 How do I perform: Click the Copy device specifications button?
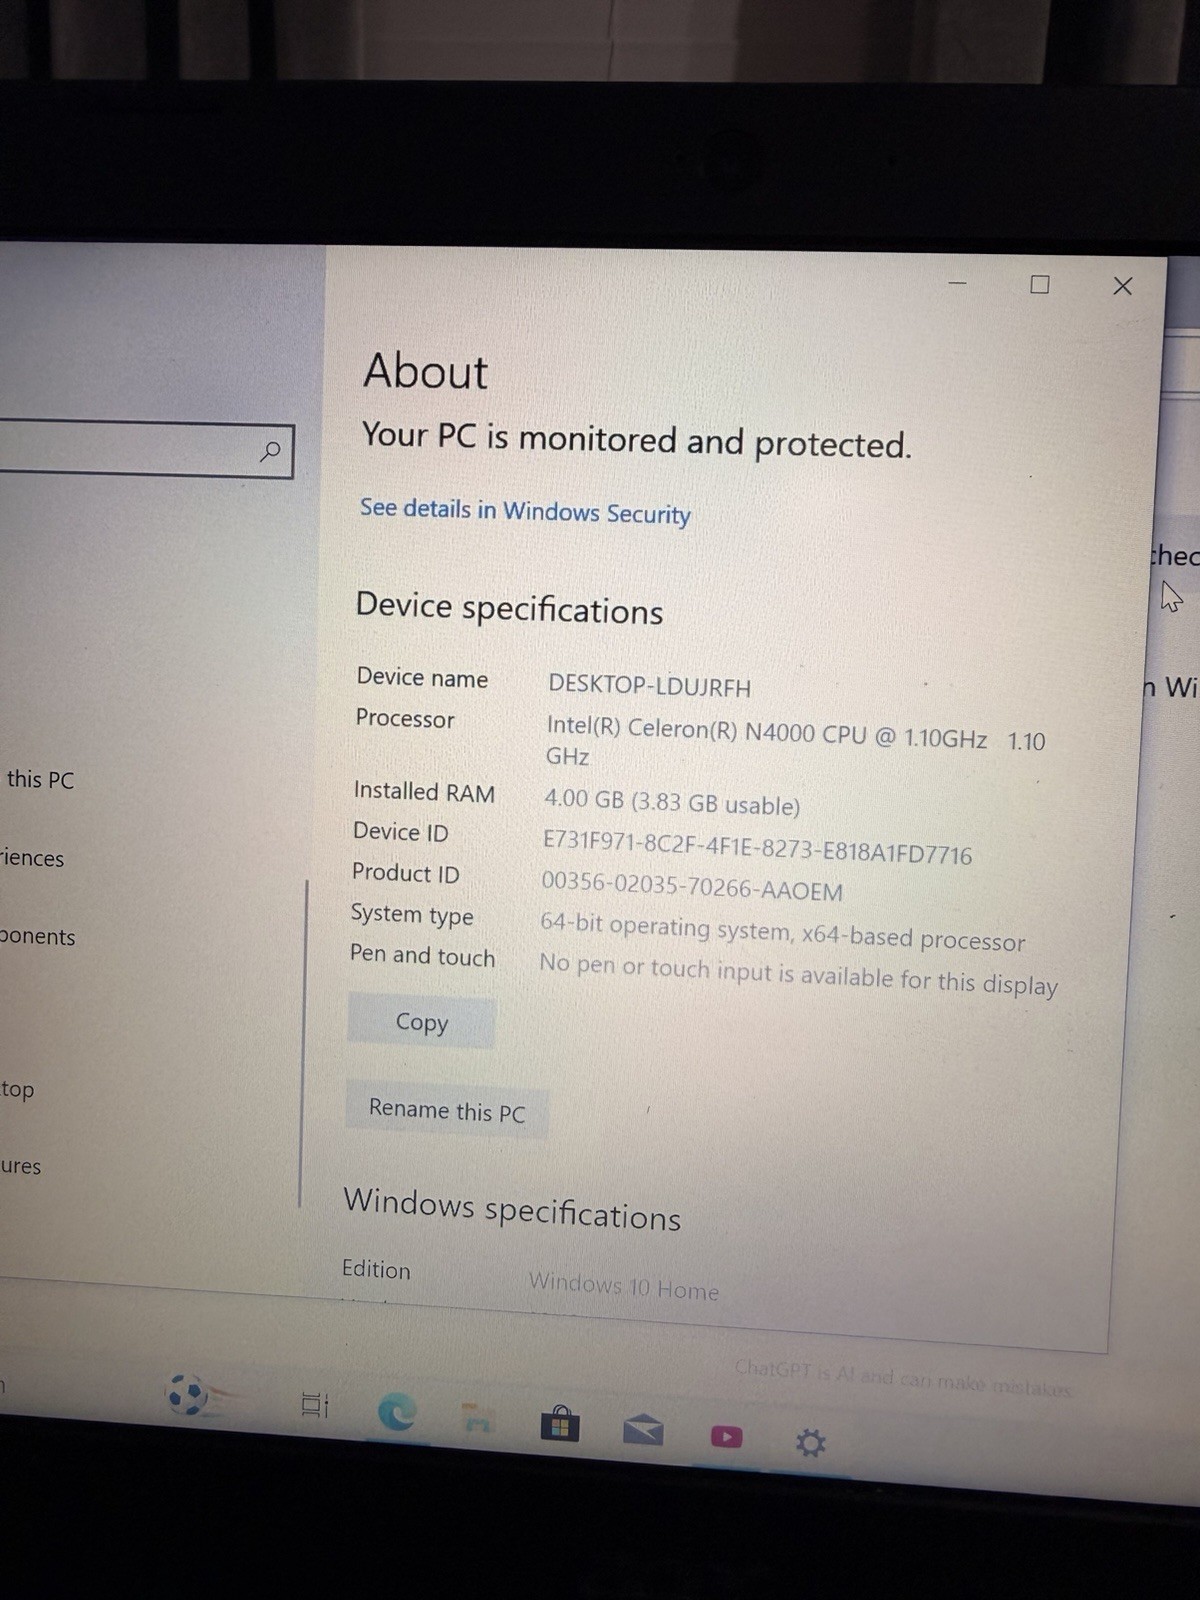421,1022
